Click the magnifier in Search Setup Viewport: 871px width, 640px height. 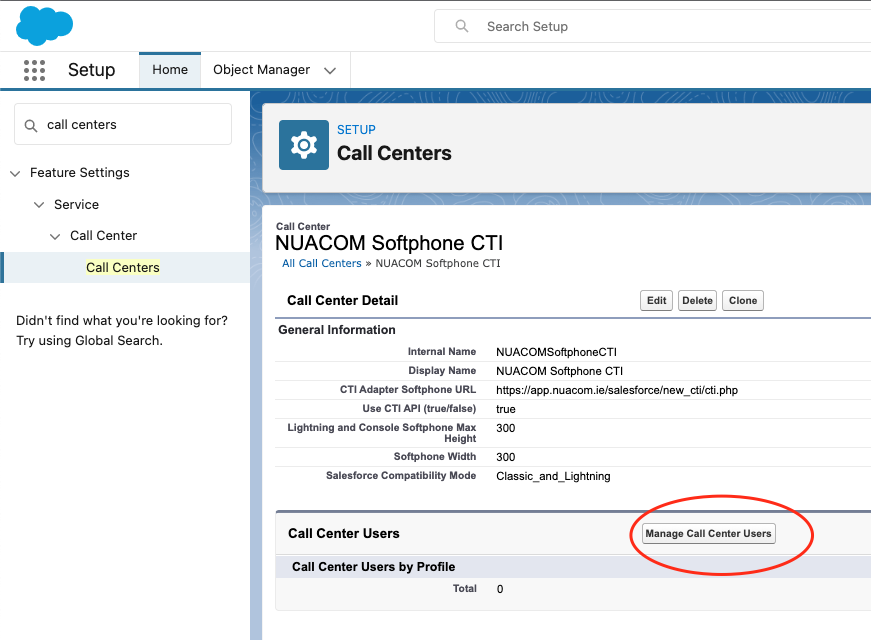click(x=462, y=26)
